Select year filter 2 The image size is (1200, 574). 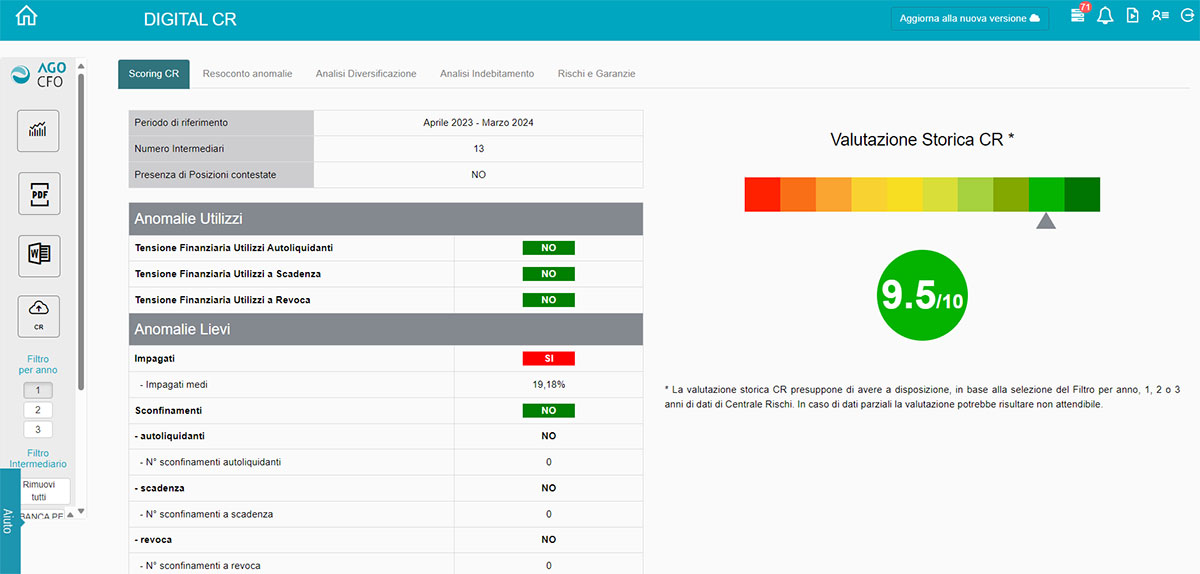point(38,410)
